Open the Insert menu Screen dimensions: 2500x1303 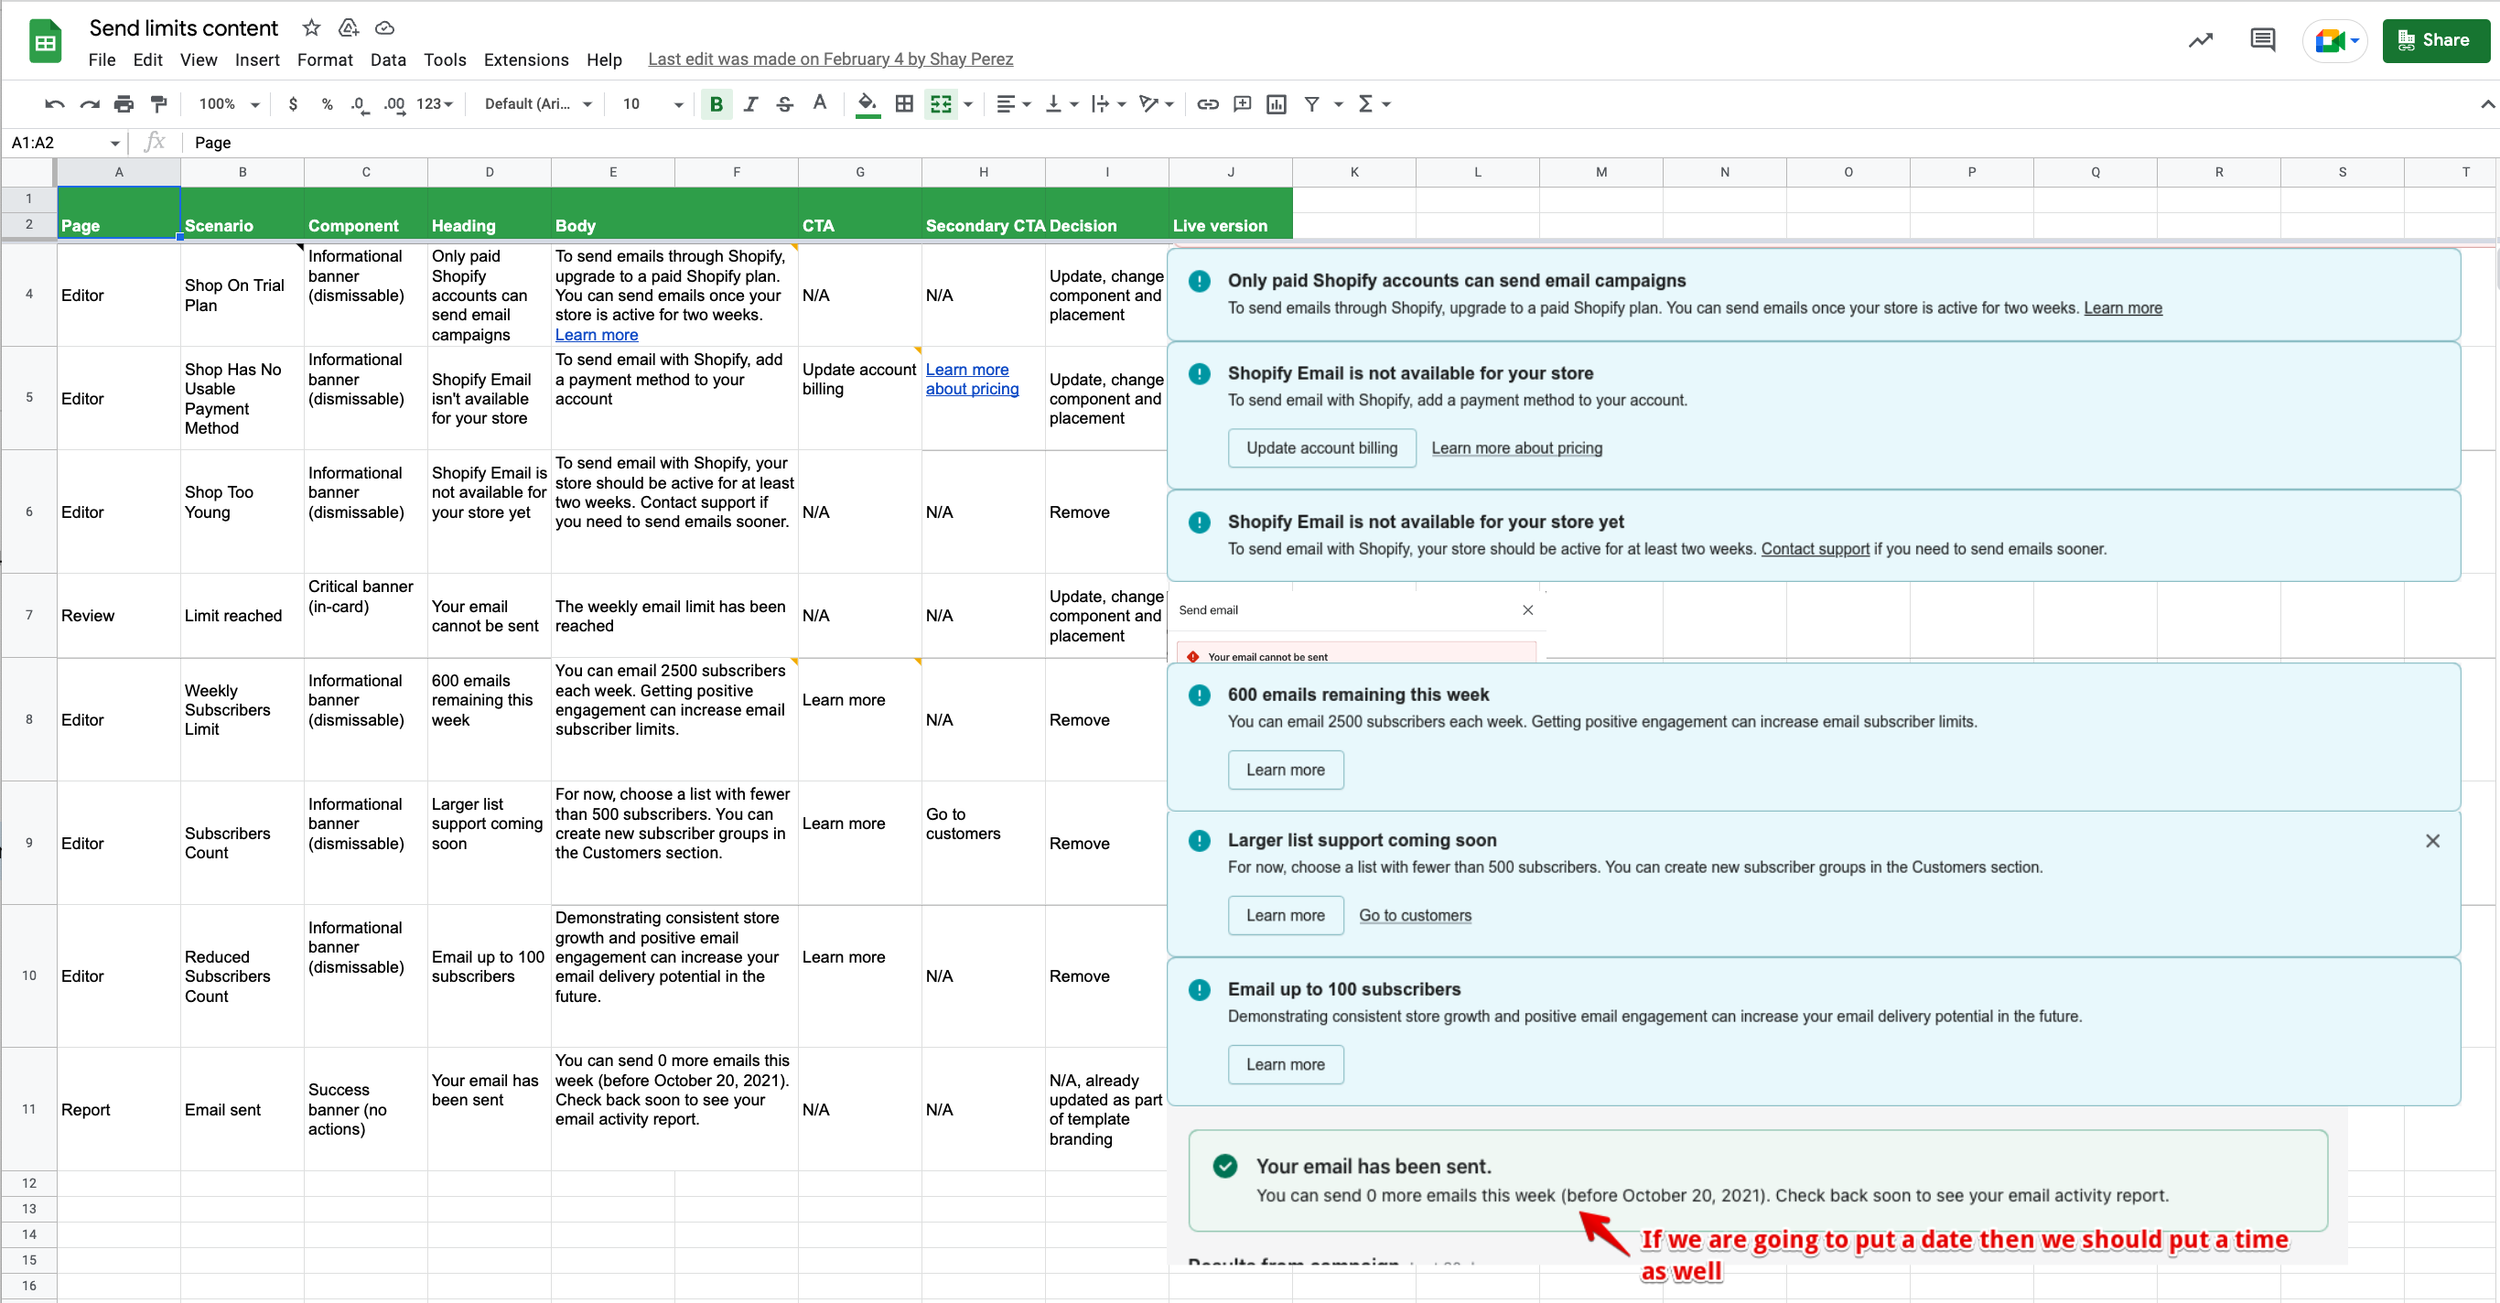pyautogui.click(x=257, y=60)
